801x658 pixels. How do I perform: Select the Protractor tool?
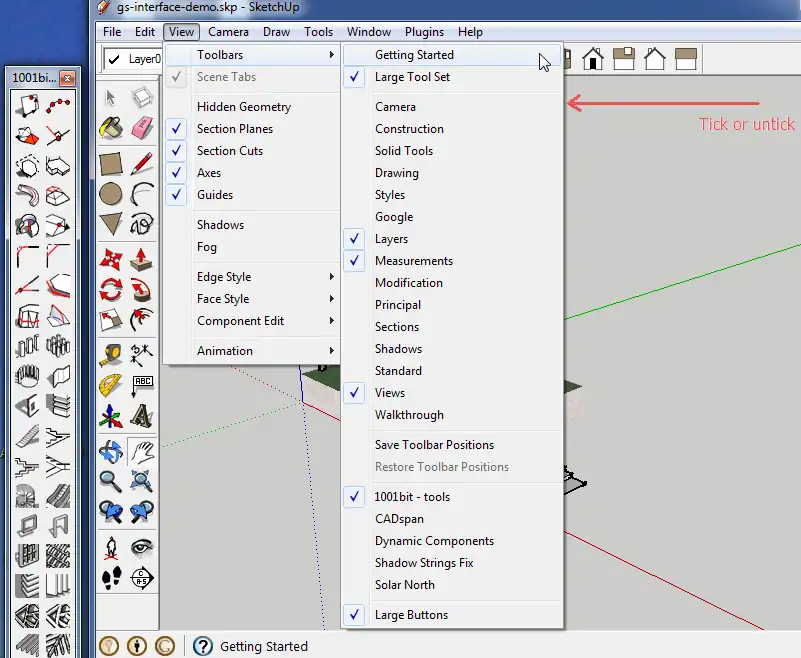[x=111, y=385]
